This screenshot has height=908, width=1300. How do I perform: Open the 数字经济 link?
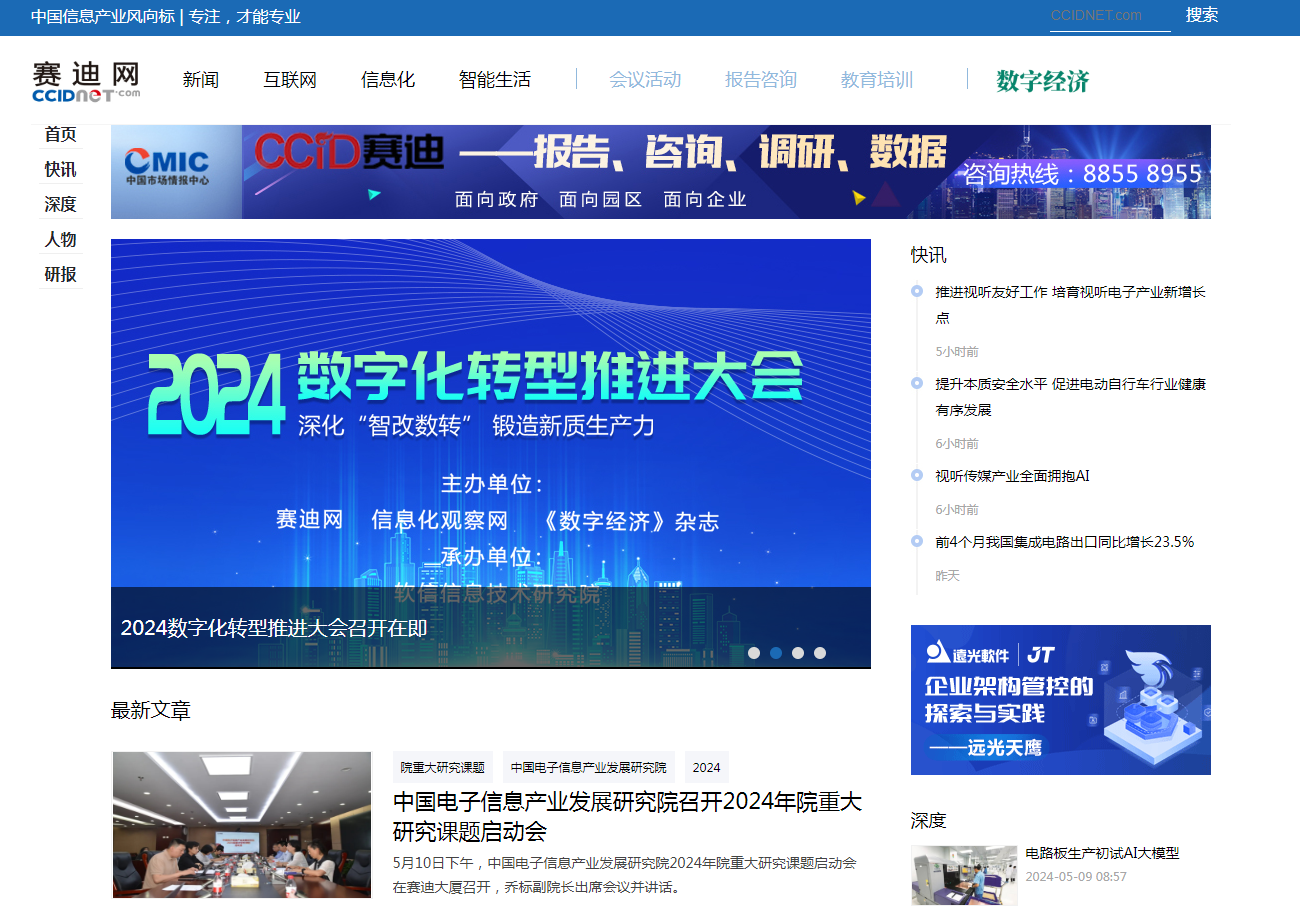pos(1043,81)
